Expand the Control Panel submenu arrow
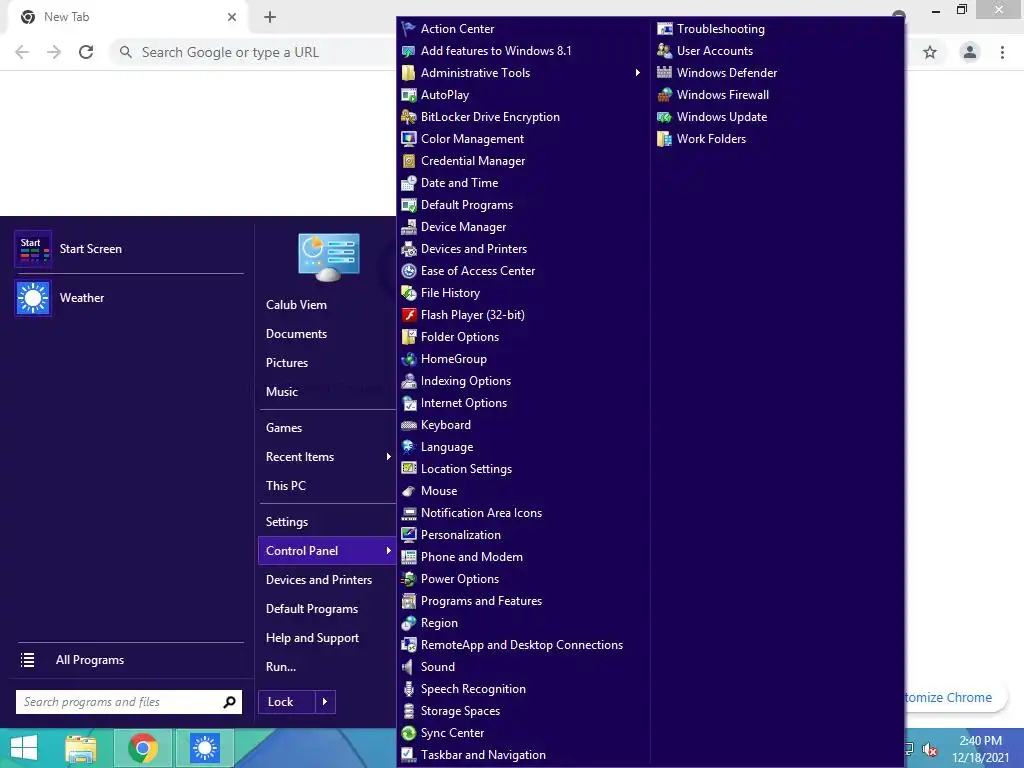Viewport: 1024px width, 768px height. [x=389, y=551]
